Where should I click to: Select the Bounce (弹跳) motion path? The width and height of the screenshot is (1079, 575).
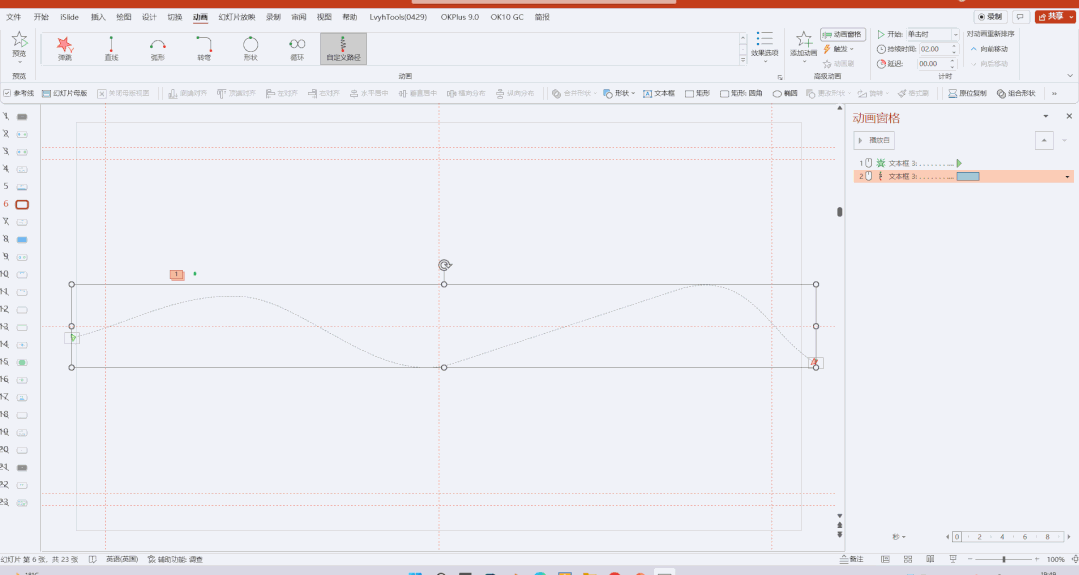(x=65, y=49)
